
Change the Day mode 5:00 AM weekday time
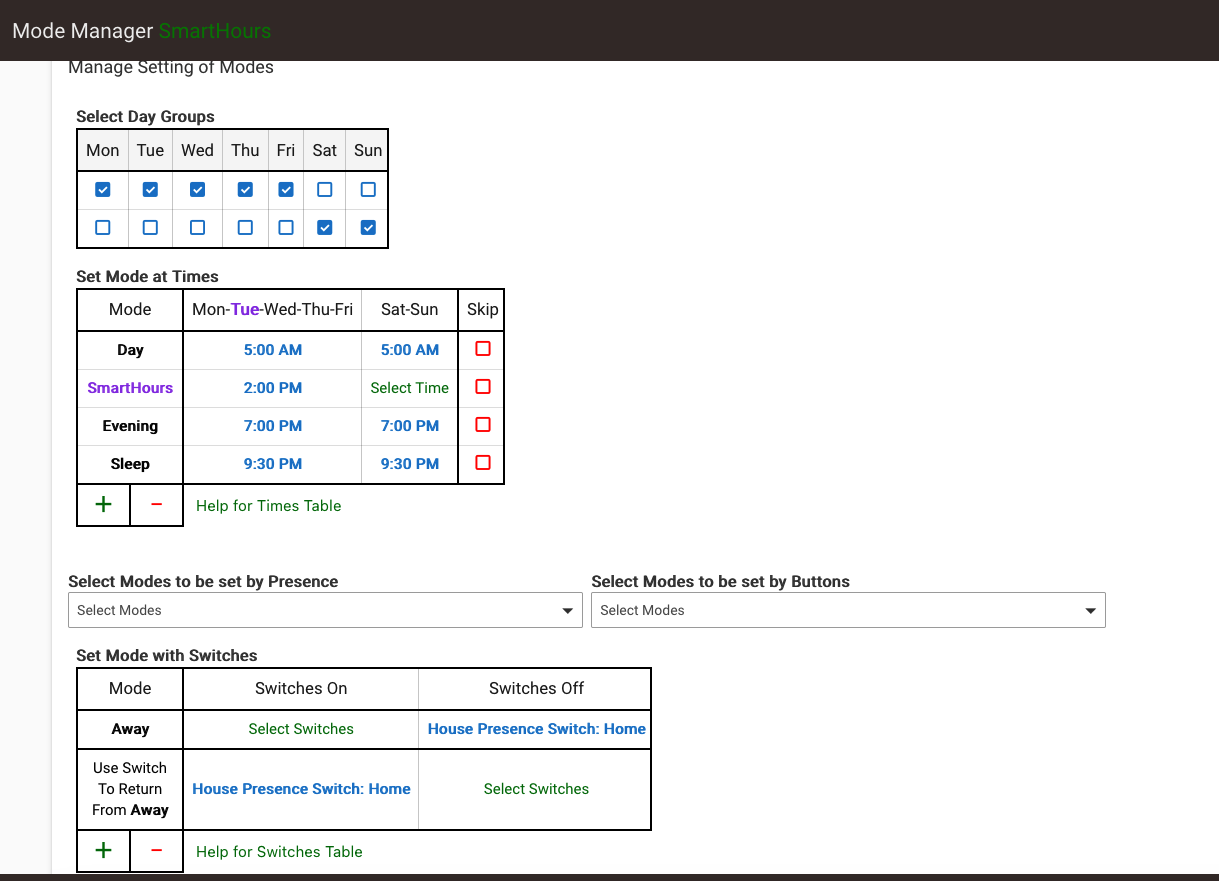click(x=273, y=350)
